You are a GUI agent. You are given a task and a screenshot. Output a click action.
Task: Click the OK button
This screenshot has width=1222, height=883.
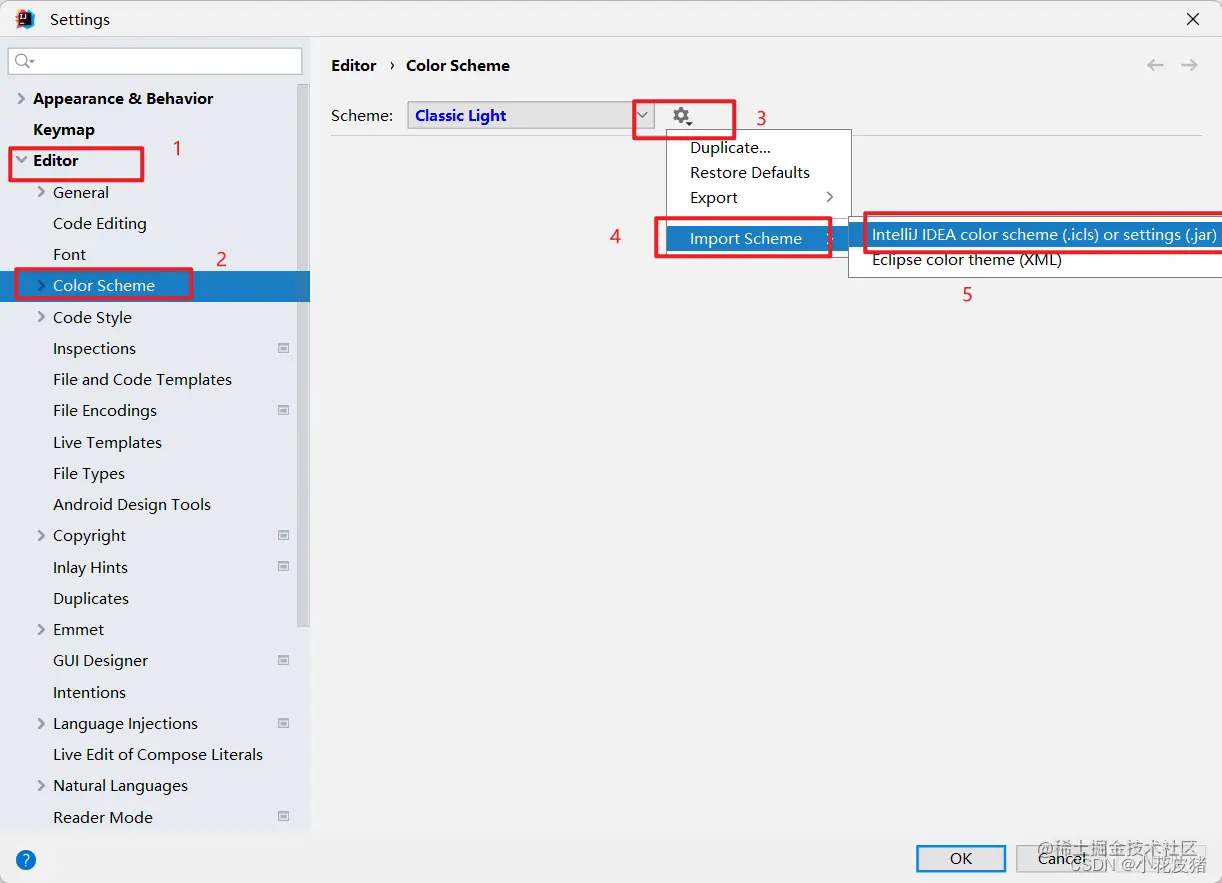pos(961,858)
